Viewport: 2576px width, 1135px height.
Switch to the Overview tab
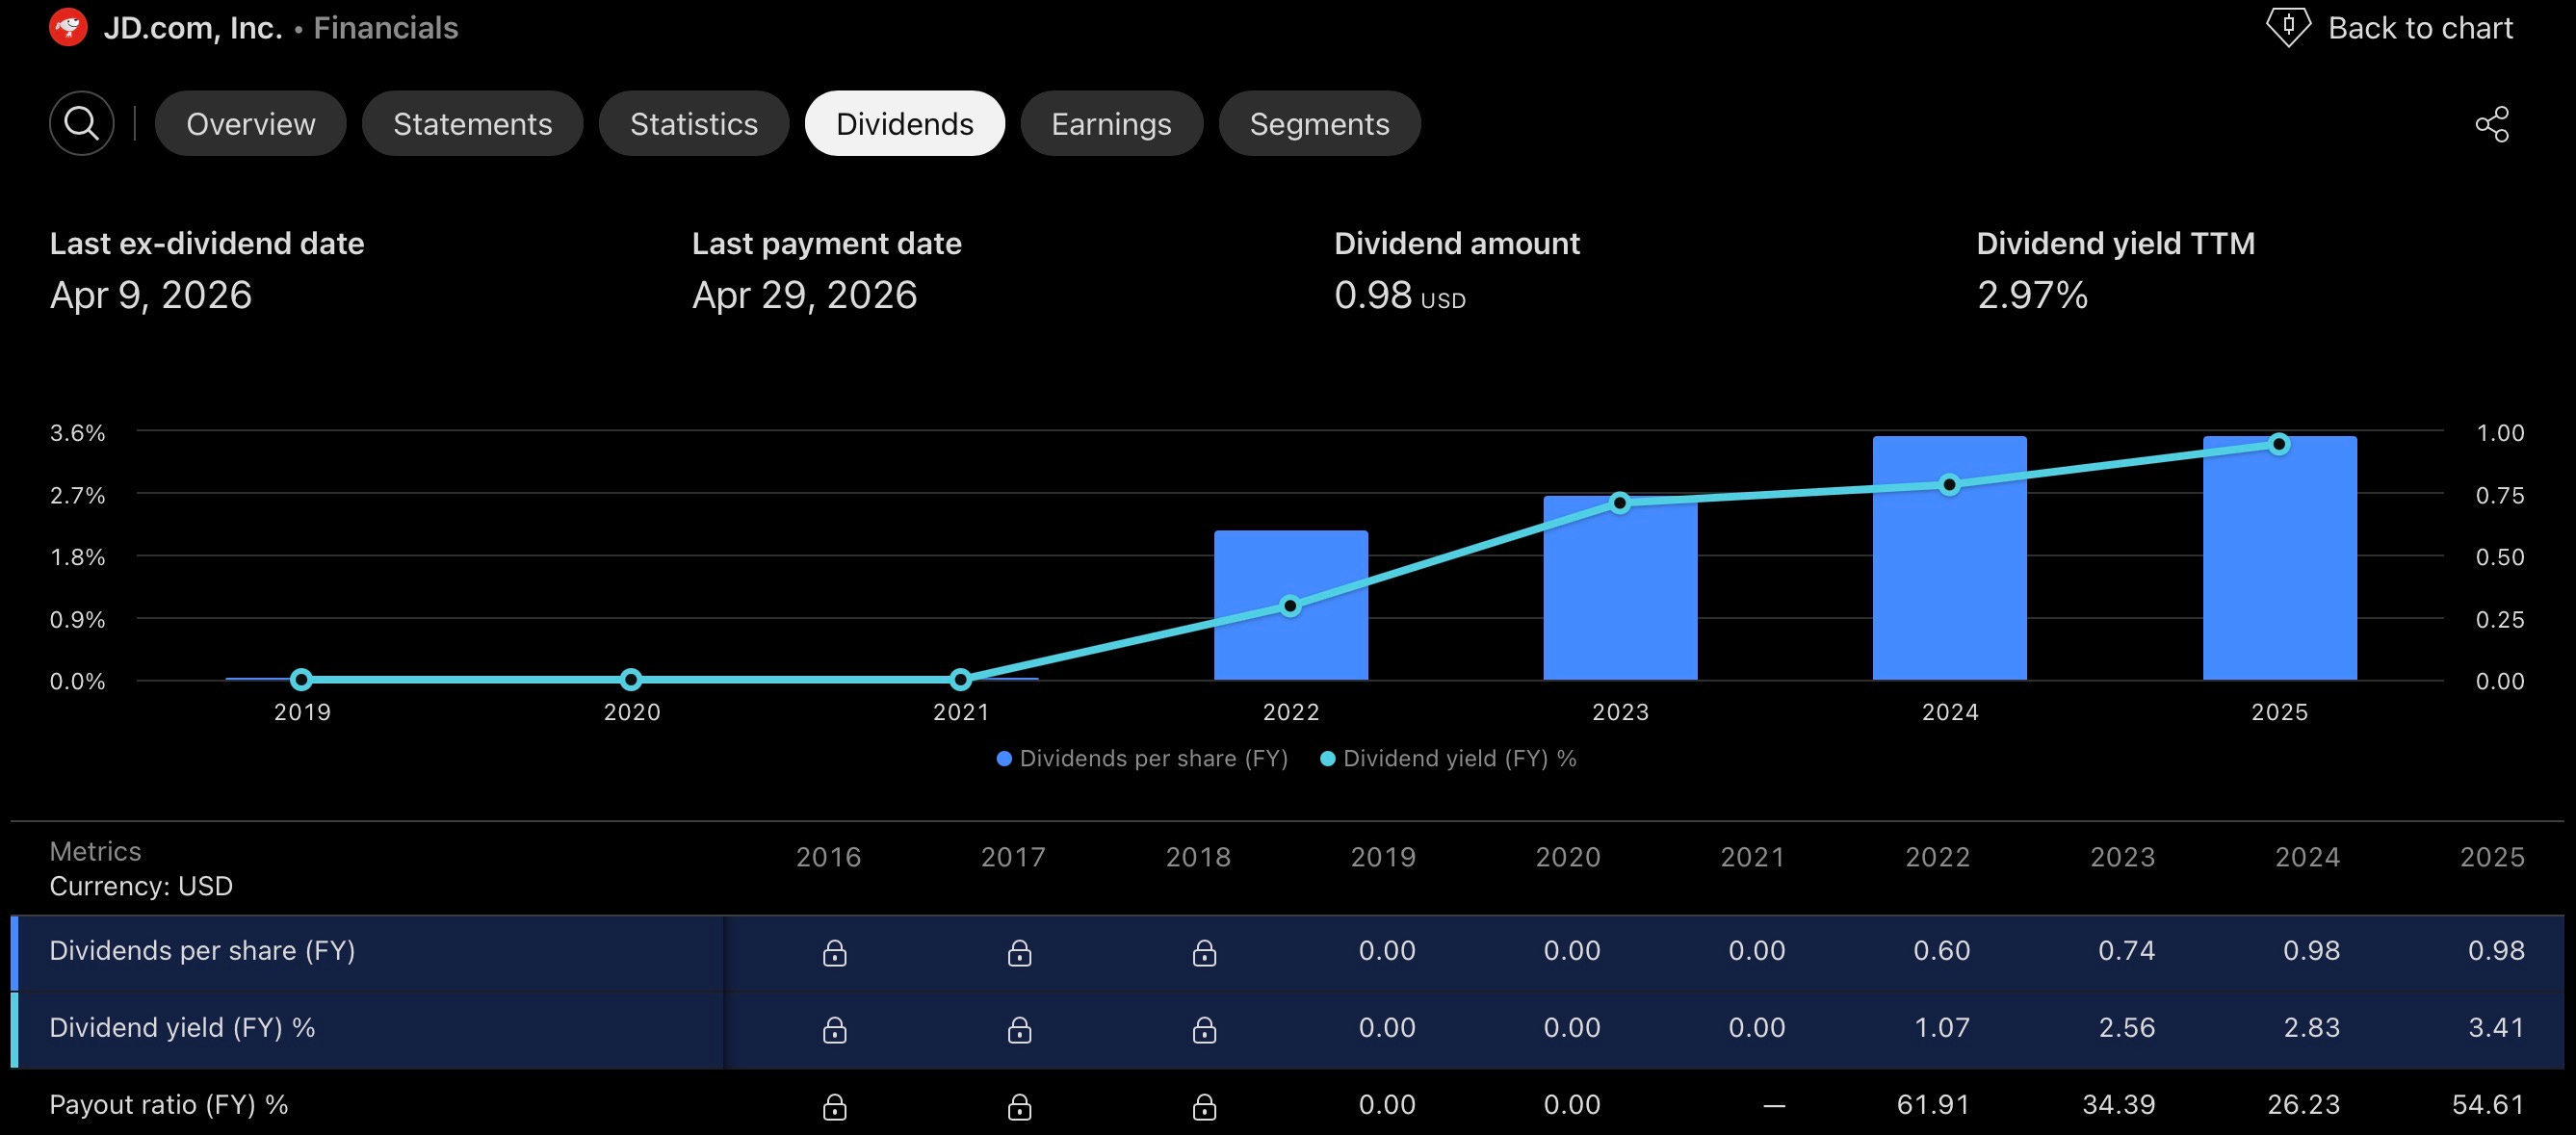pyautogui.click(x=251, y=123)
